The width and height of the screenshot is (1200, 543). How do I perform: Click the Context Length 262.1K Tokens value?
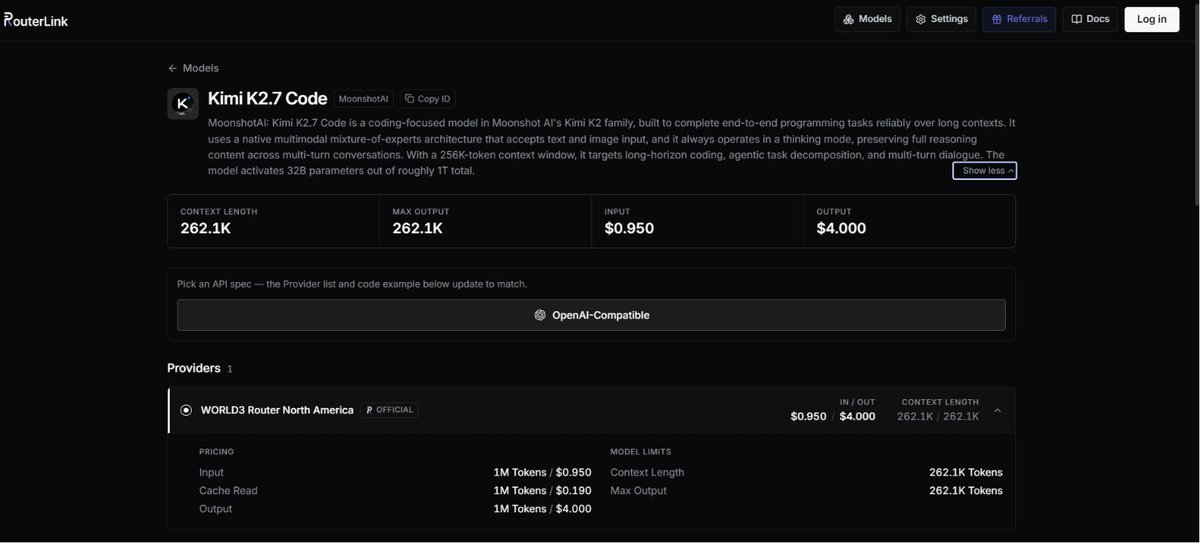click(x=966, y=472)
